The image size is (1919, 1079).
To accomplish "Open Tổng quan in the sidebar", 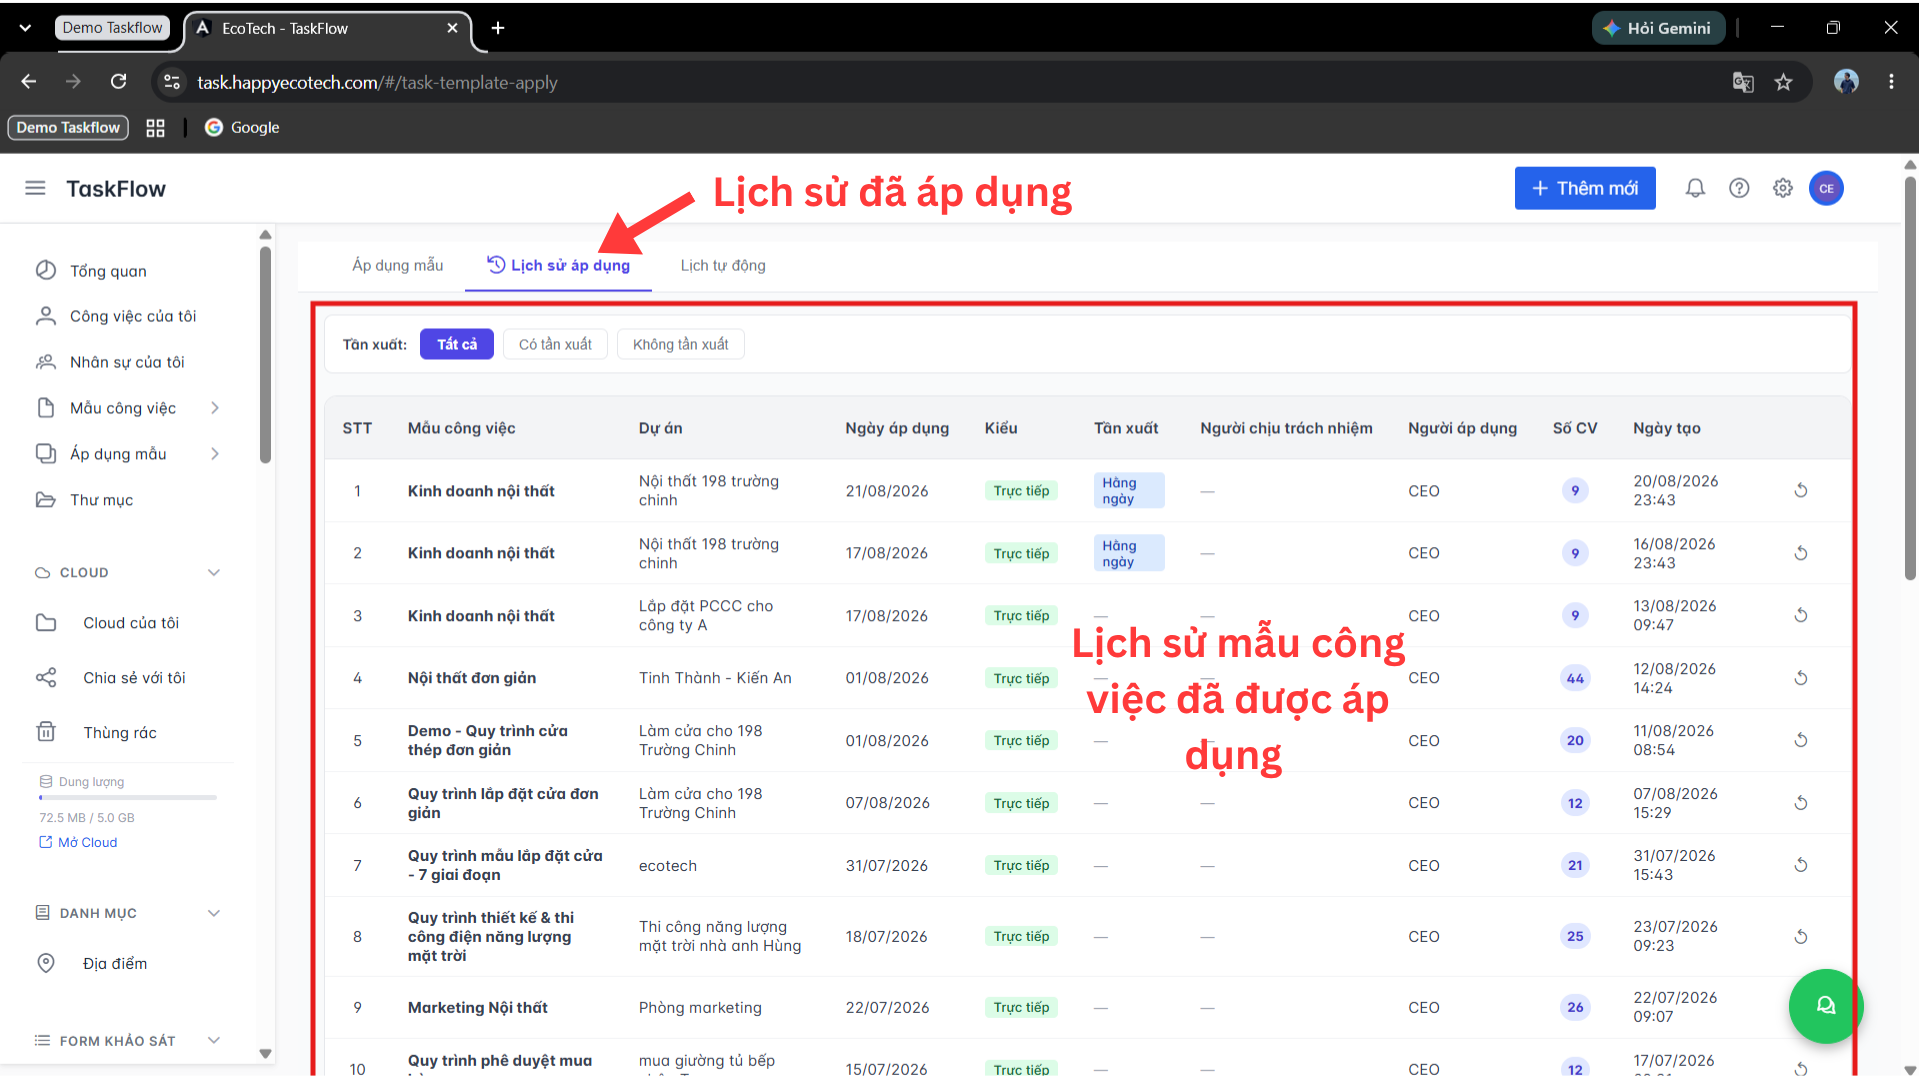I will click(108, 271).
